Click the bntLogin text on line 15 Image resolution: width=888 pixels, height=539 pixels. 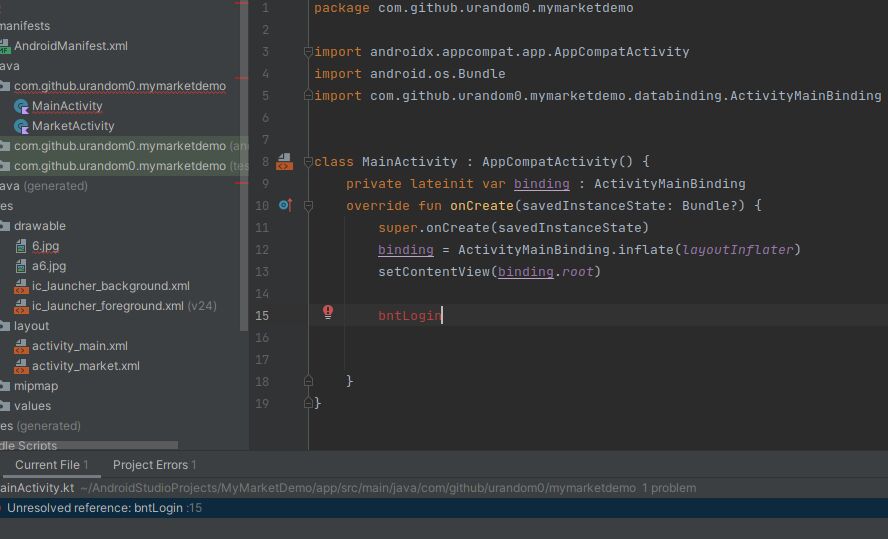coord(409,316)
